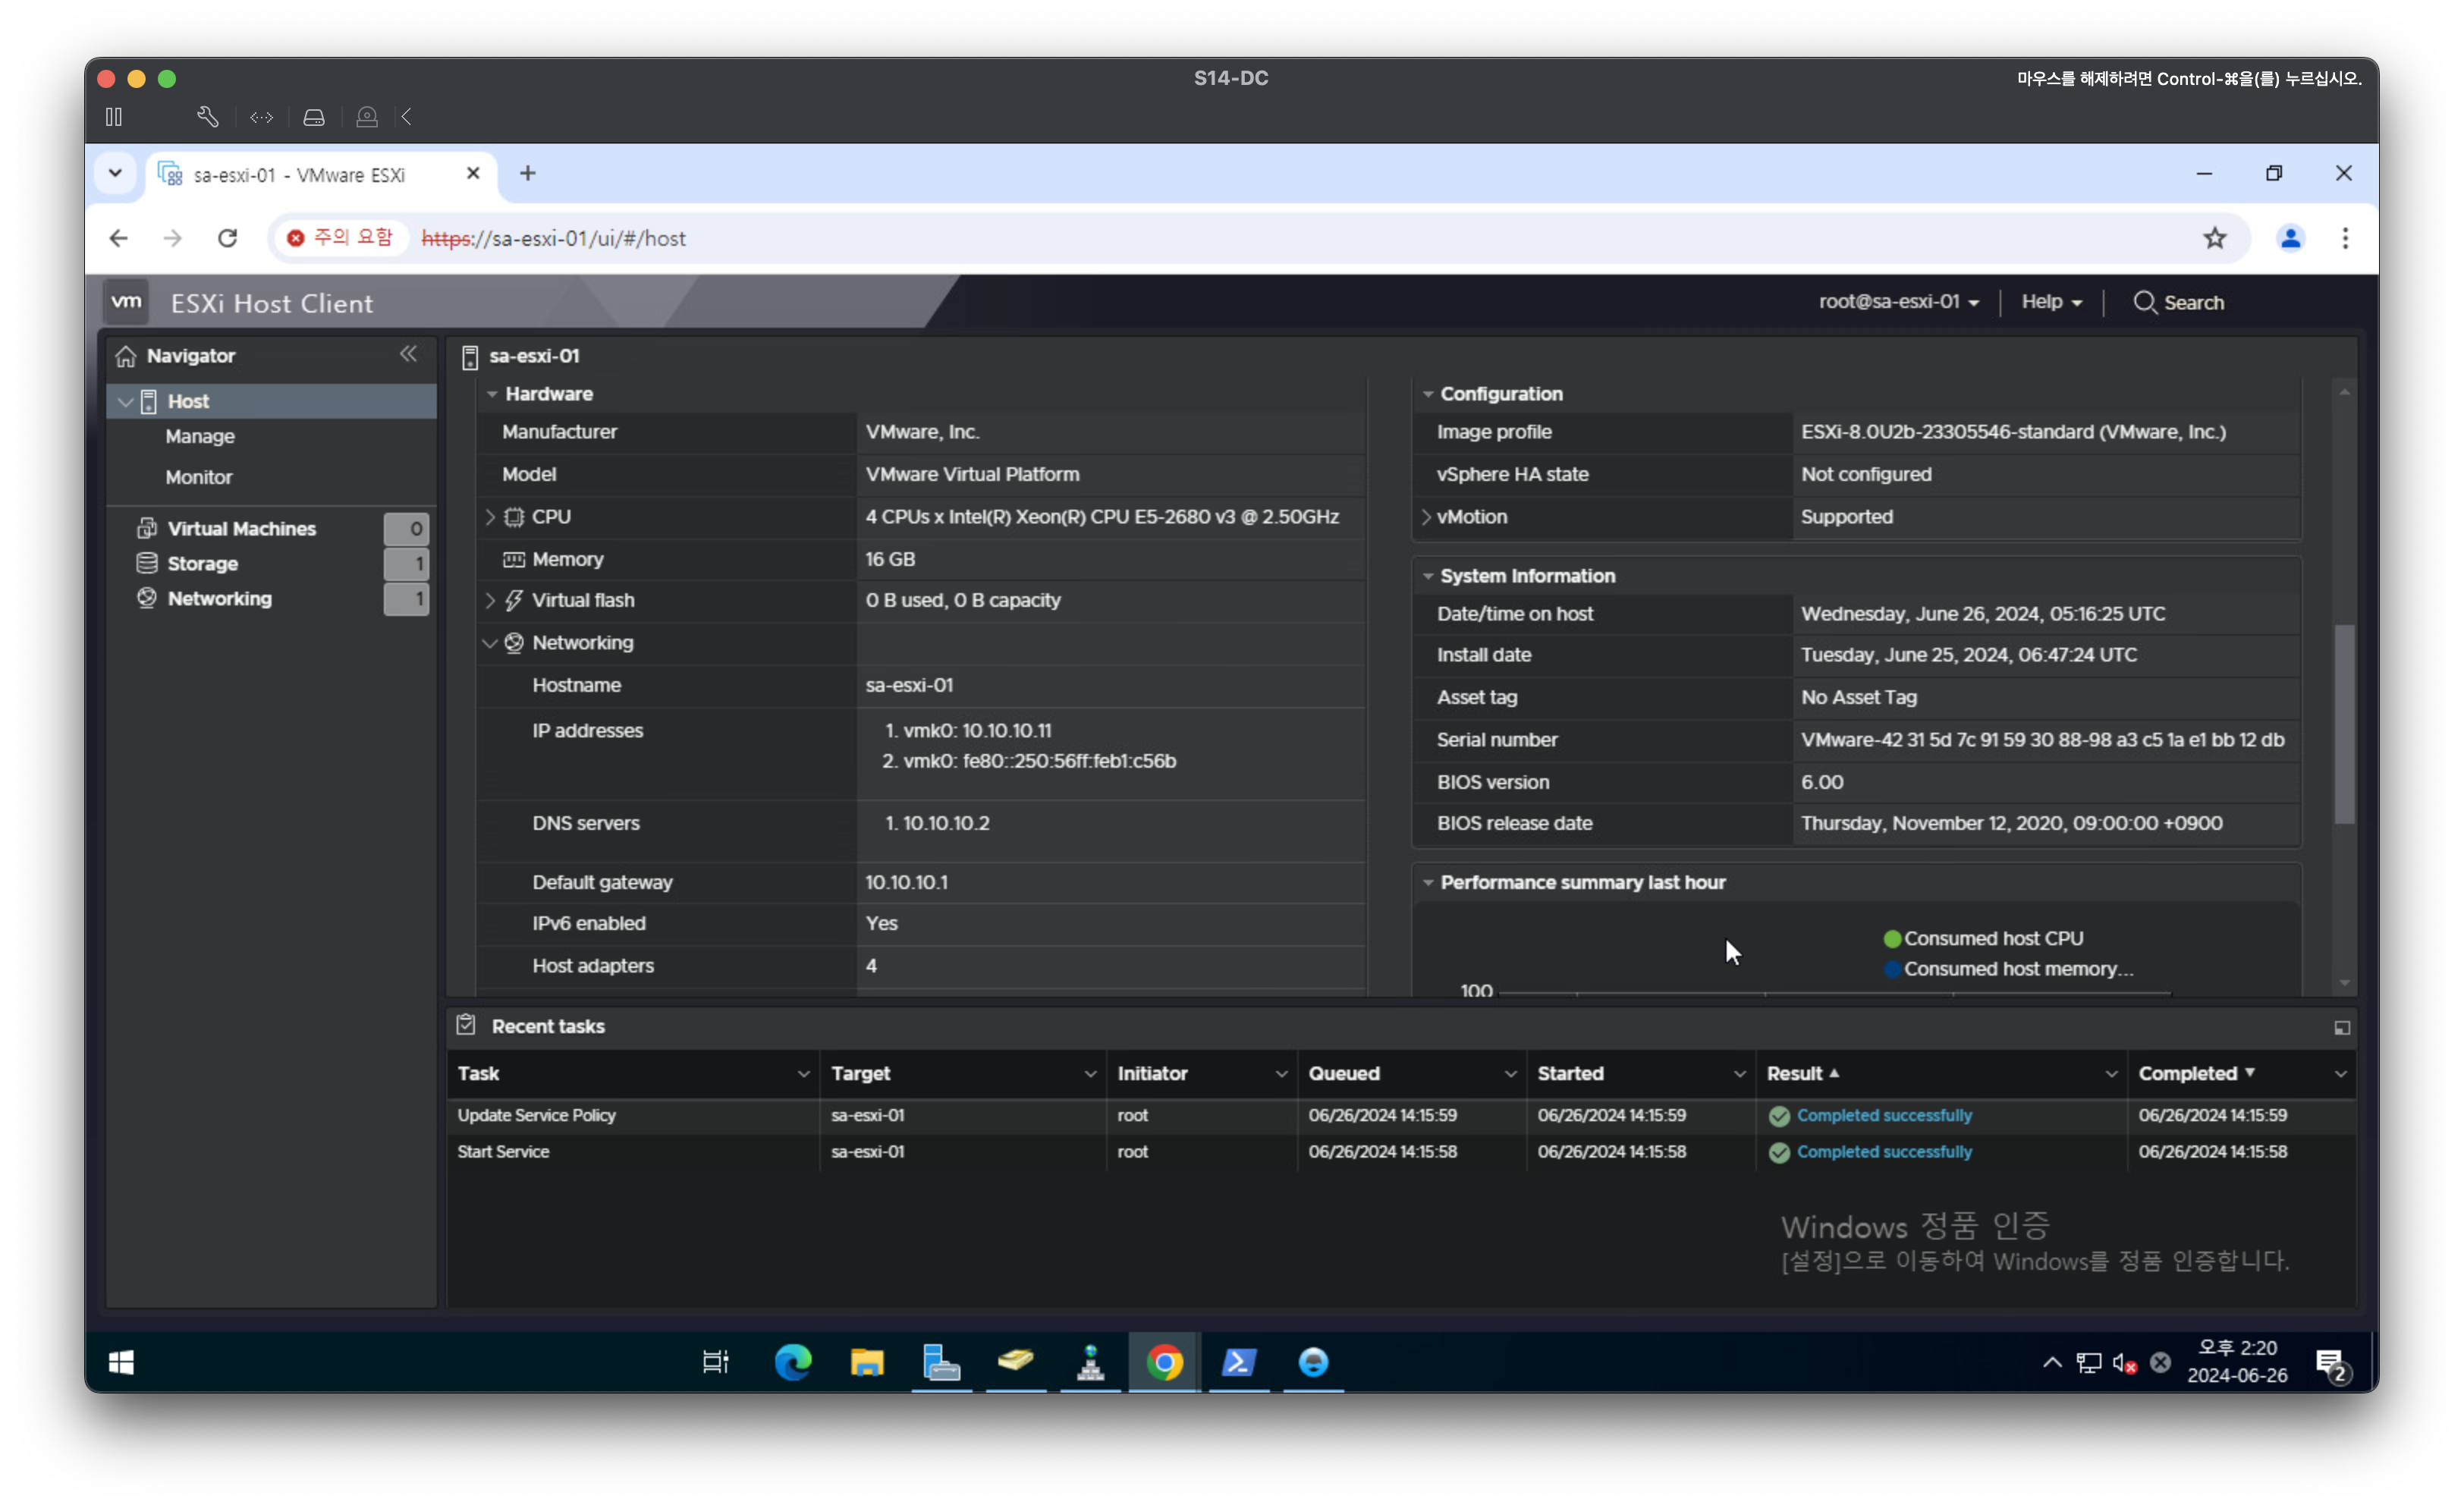The image size is (2464, 1505).
Task: Expand the vMotion configuration row
Action: coord(1426,517)
